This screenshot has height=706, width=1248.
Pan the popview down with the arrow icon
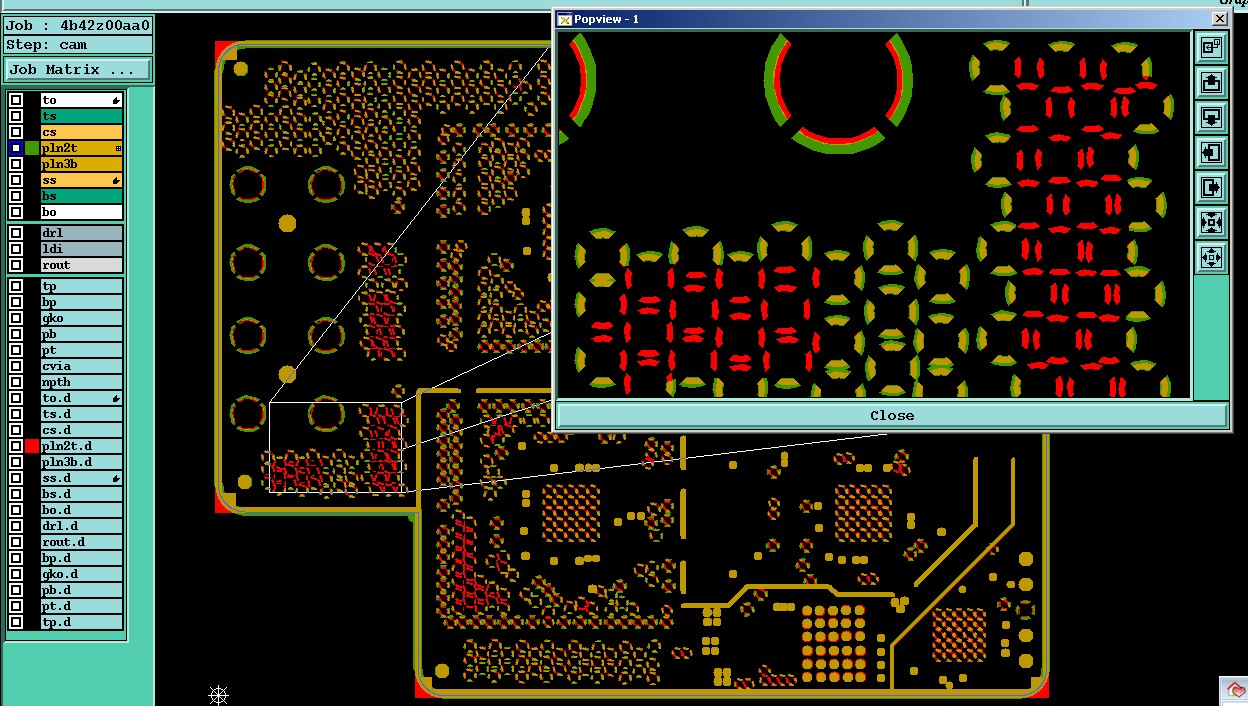coord(1211,117)
